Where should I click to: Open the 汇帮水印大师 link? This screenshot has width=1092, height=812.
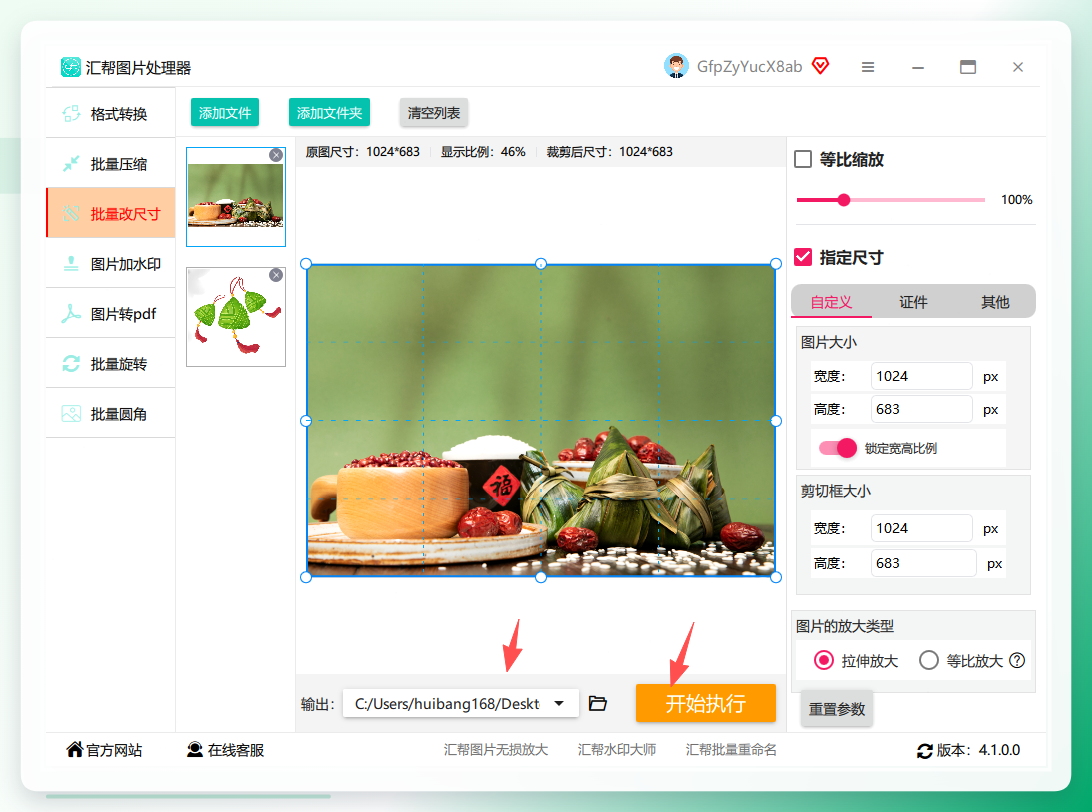(x=617, y=749)
